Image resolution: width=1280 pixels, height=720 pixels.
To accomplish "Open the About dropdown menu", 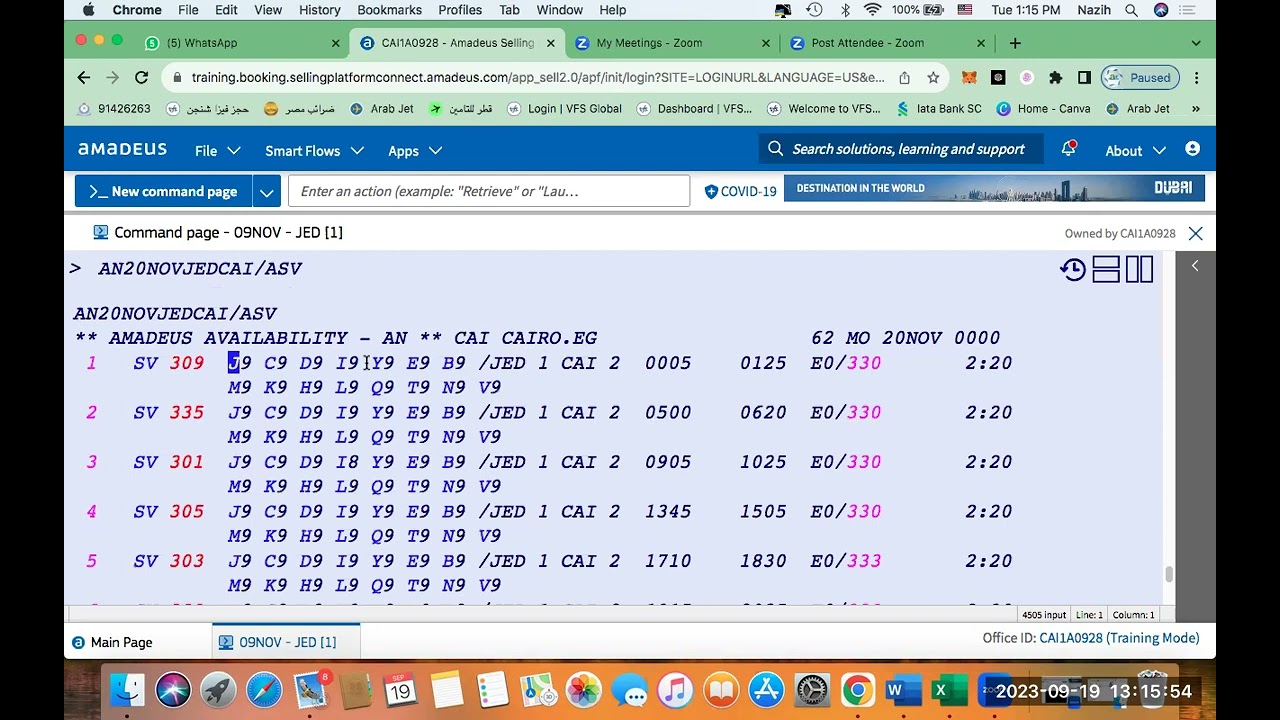I will pyautogui.click(x=1135, y=150).
